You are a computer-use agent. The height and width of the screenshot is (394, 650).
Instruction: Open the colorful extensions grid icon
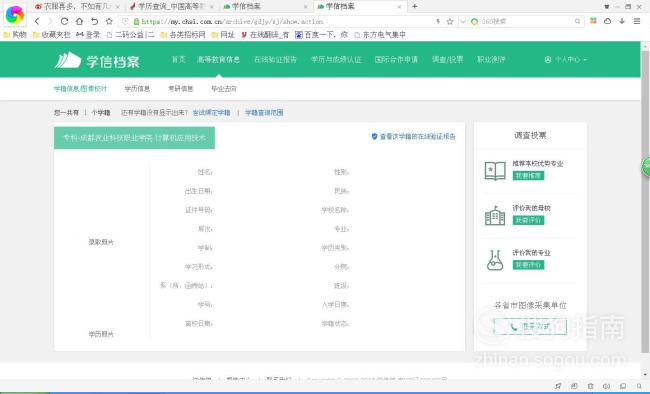pyautogui.click(x=594, y=21)
